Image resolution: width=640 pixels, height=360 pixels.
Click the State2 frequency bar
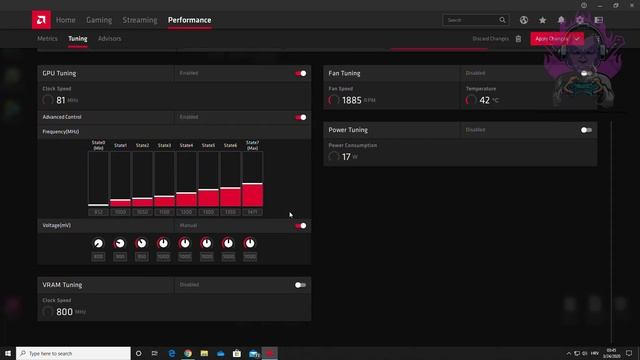[x=142, y=179]
